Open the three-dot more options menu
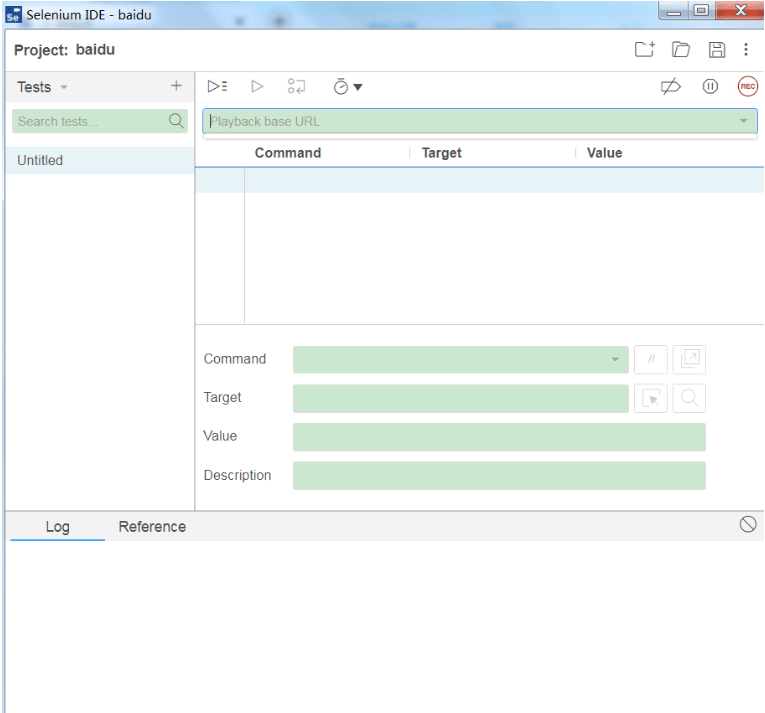The width and height of the screenshot is (765, 713). point(746,49)
